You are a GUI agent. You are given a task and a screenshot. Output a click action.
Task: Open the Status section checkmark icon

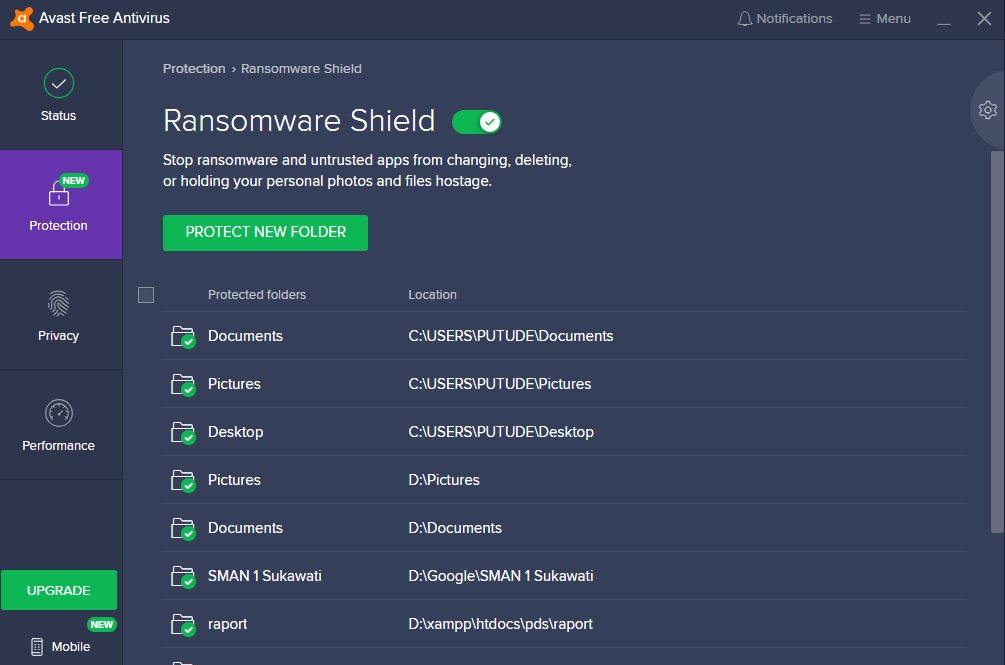(58, 83)
